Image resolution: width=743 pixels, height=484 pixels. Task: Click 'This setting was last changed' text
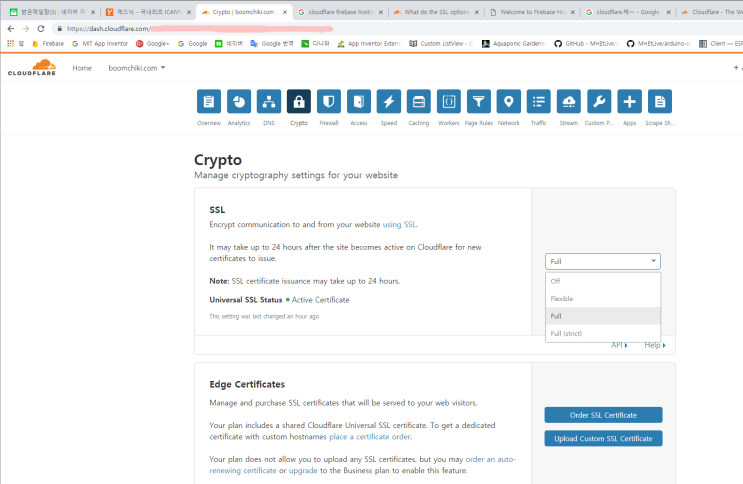(x=264, y=317)
